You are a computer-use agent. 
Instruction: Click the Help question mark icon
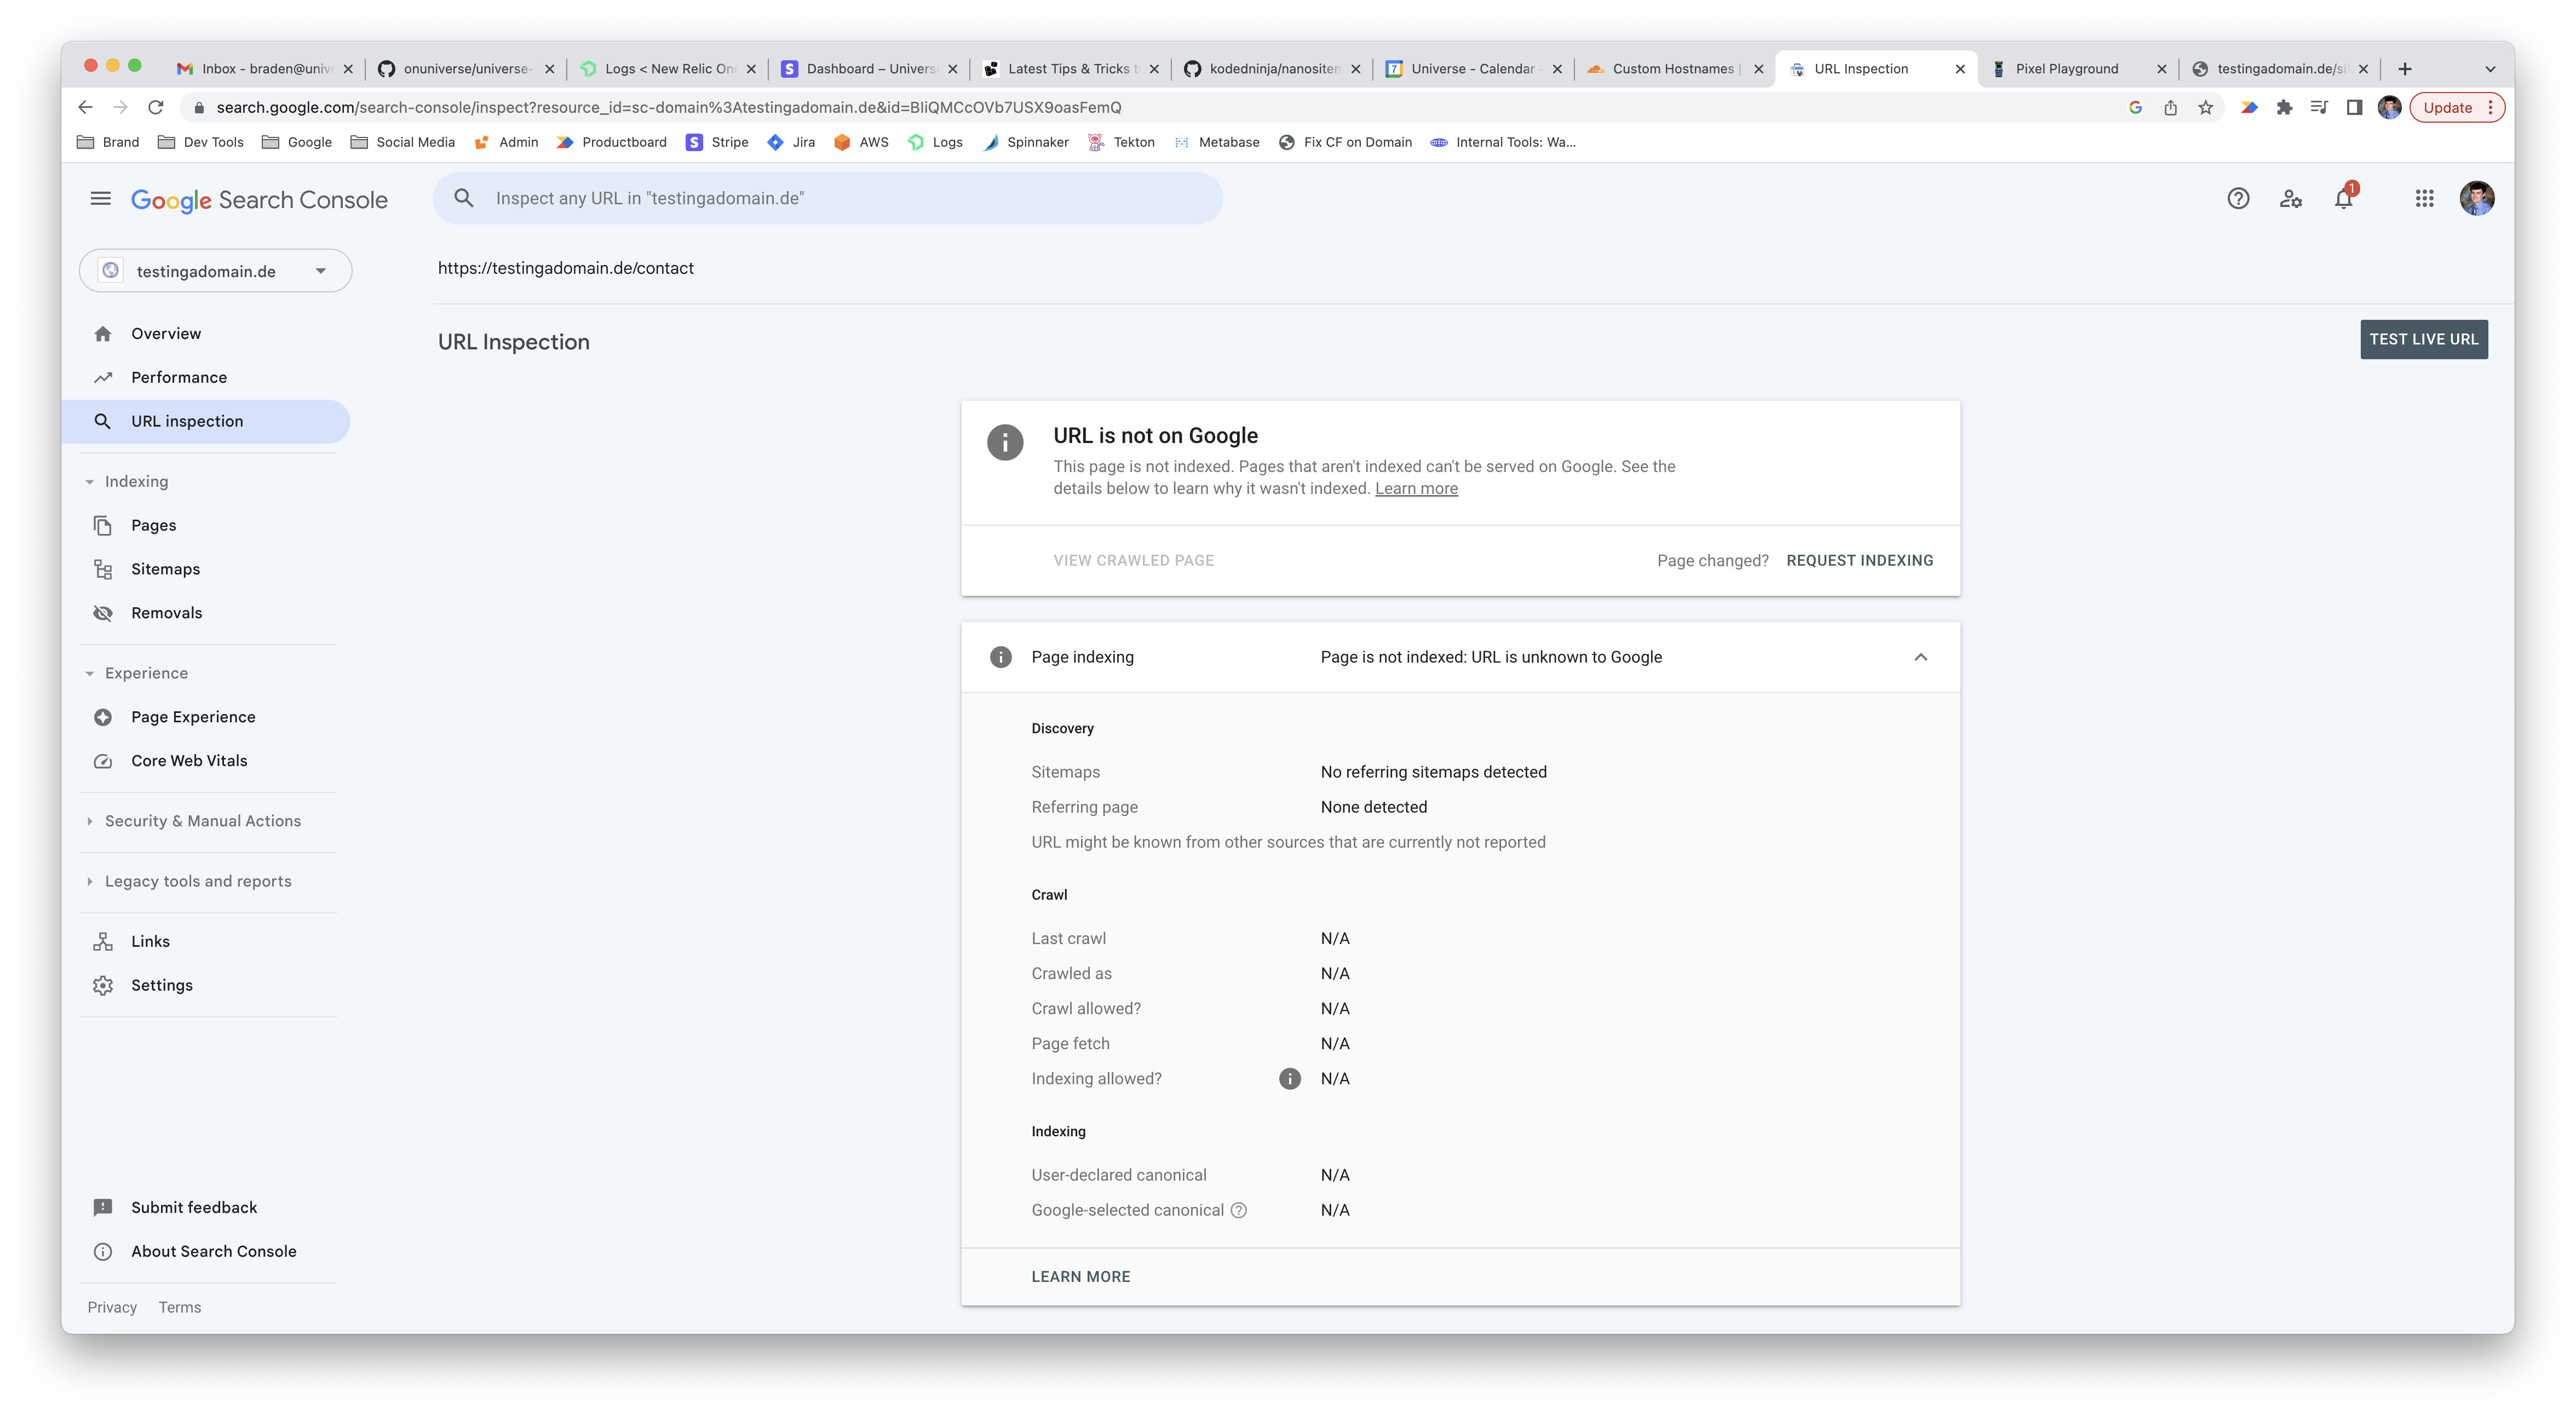click(x=2238, y=199)
